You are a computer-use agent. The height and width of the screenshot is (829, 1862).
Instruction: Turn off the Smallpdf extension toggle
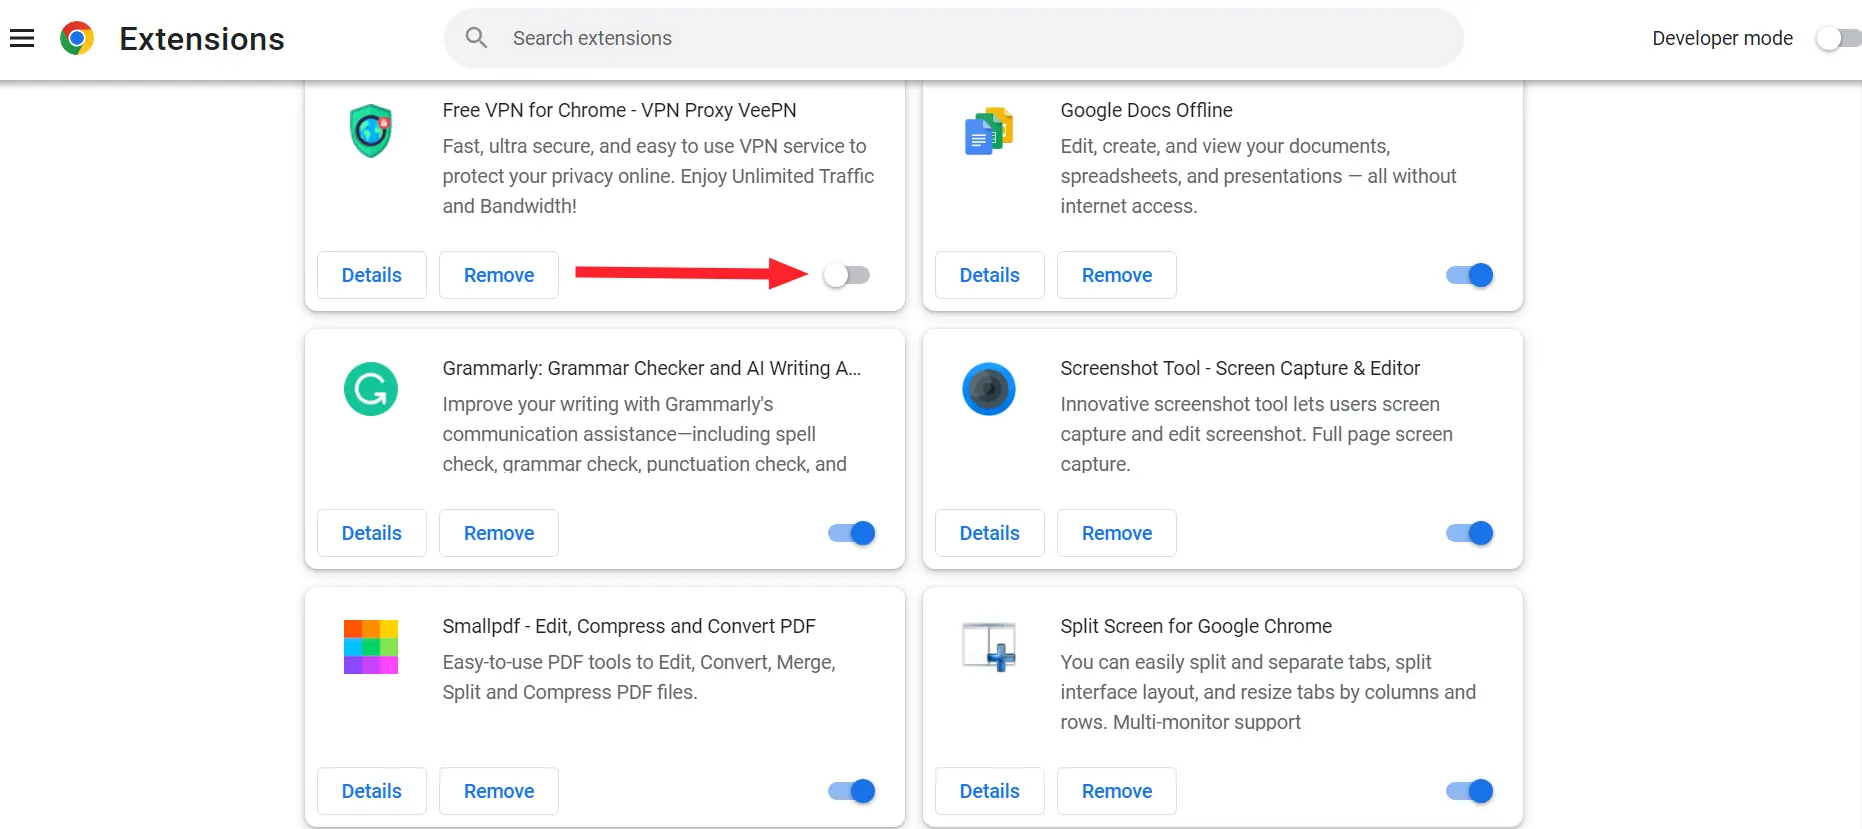tap(852, 791)
